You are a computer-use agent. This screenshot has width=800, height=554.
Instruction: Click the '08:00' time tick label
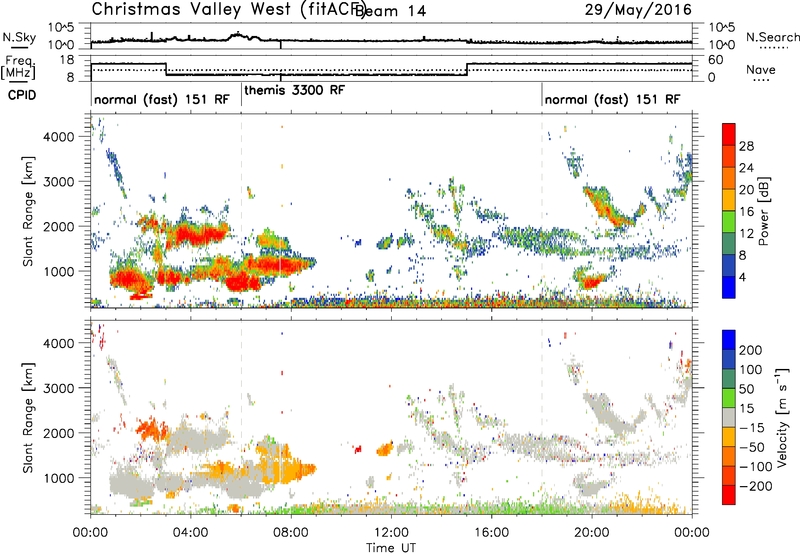pos(291,532)
